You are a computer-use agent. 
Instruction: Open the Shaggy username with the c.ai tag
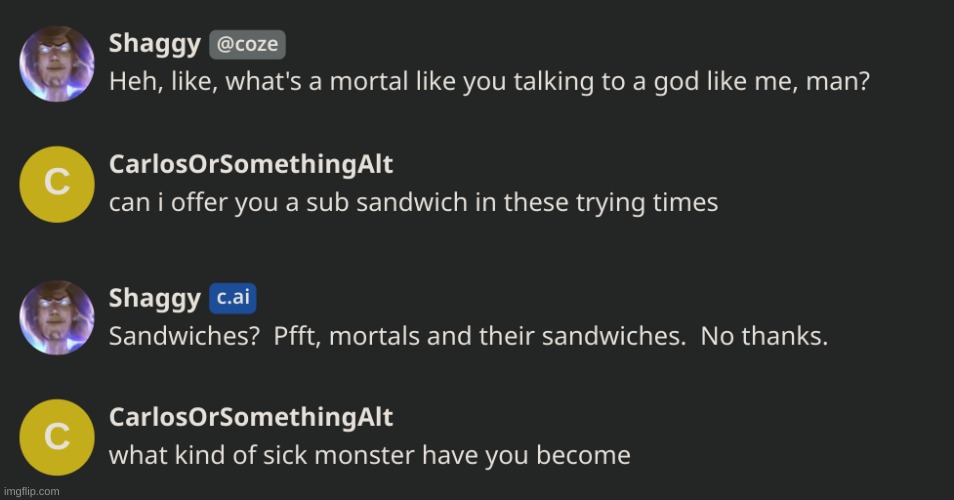pyautogui.click(x=154, y=298)
